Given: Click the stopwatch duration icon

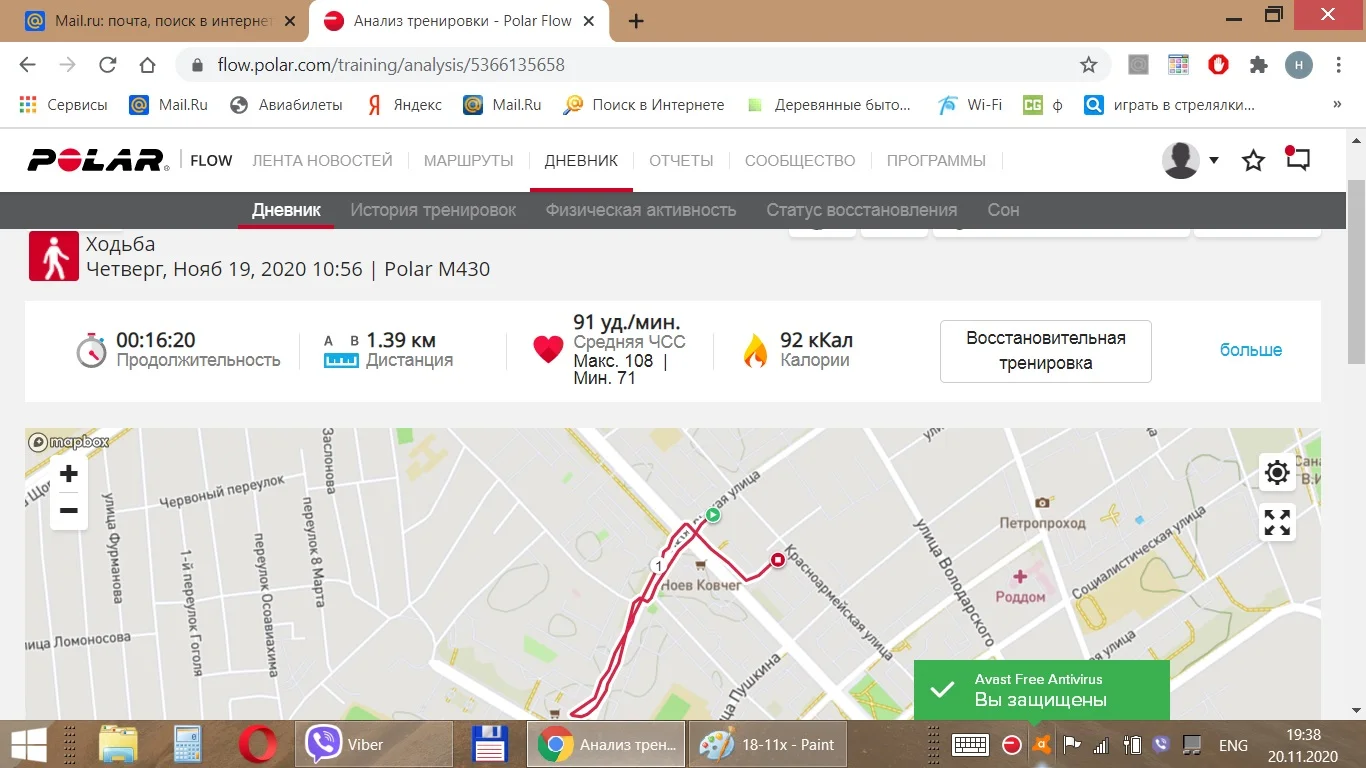Looking at the screenshot, I should [x=91, y=350].
